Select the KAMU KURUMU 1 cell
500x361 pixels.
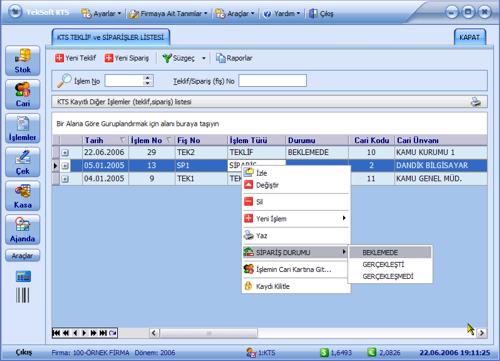pos(441,152)
